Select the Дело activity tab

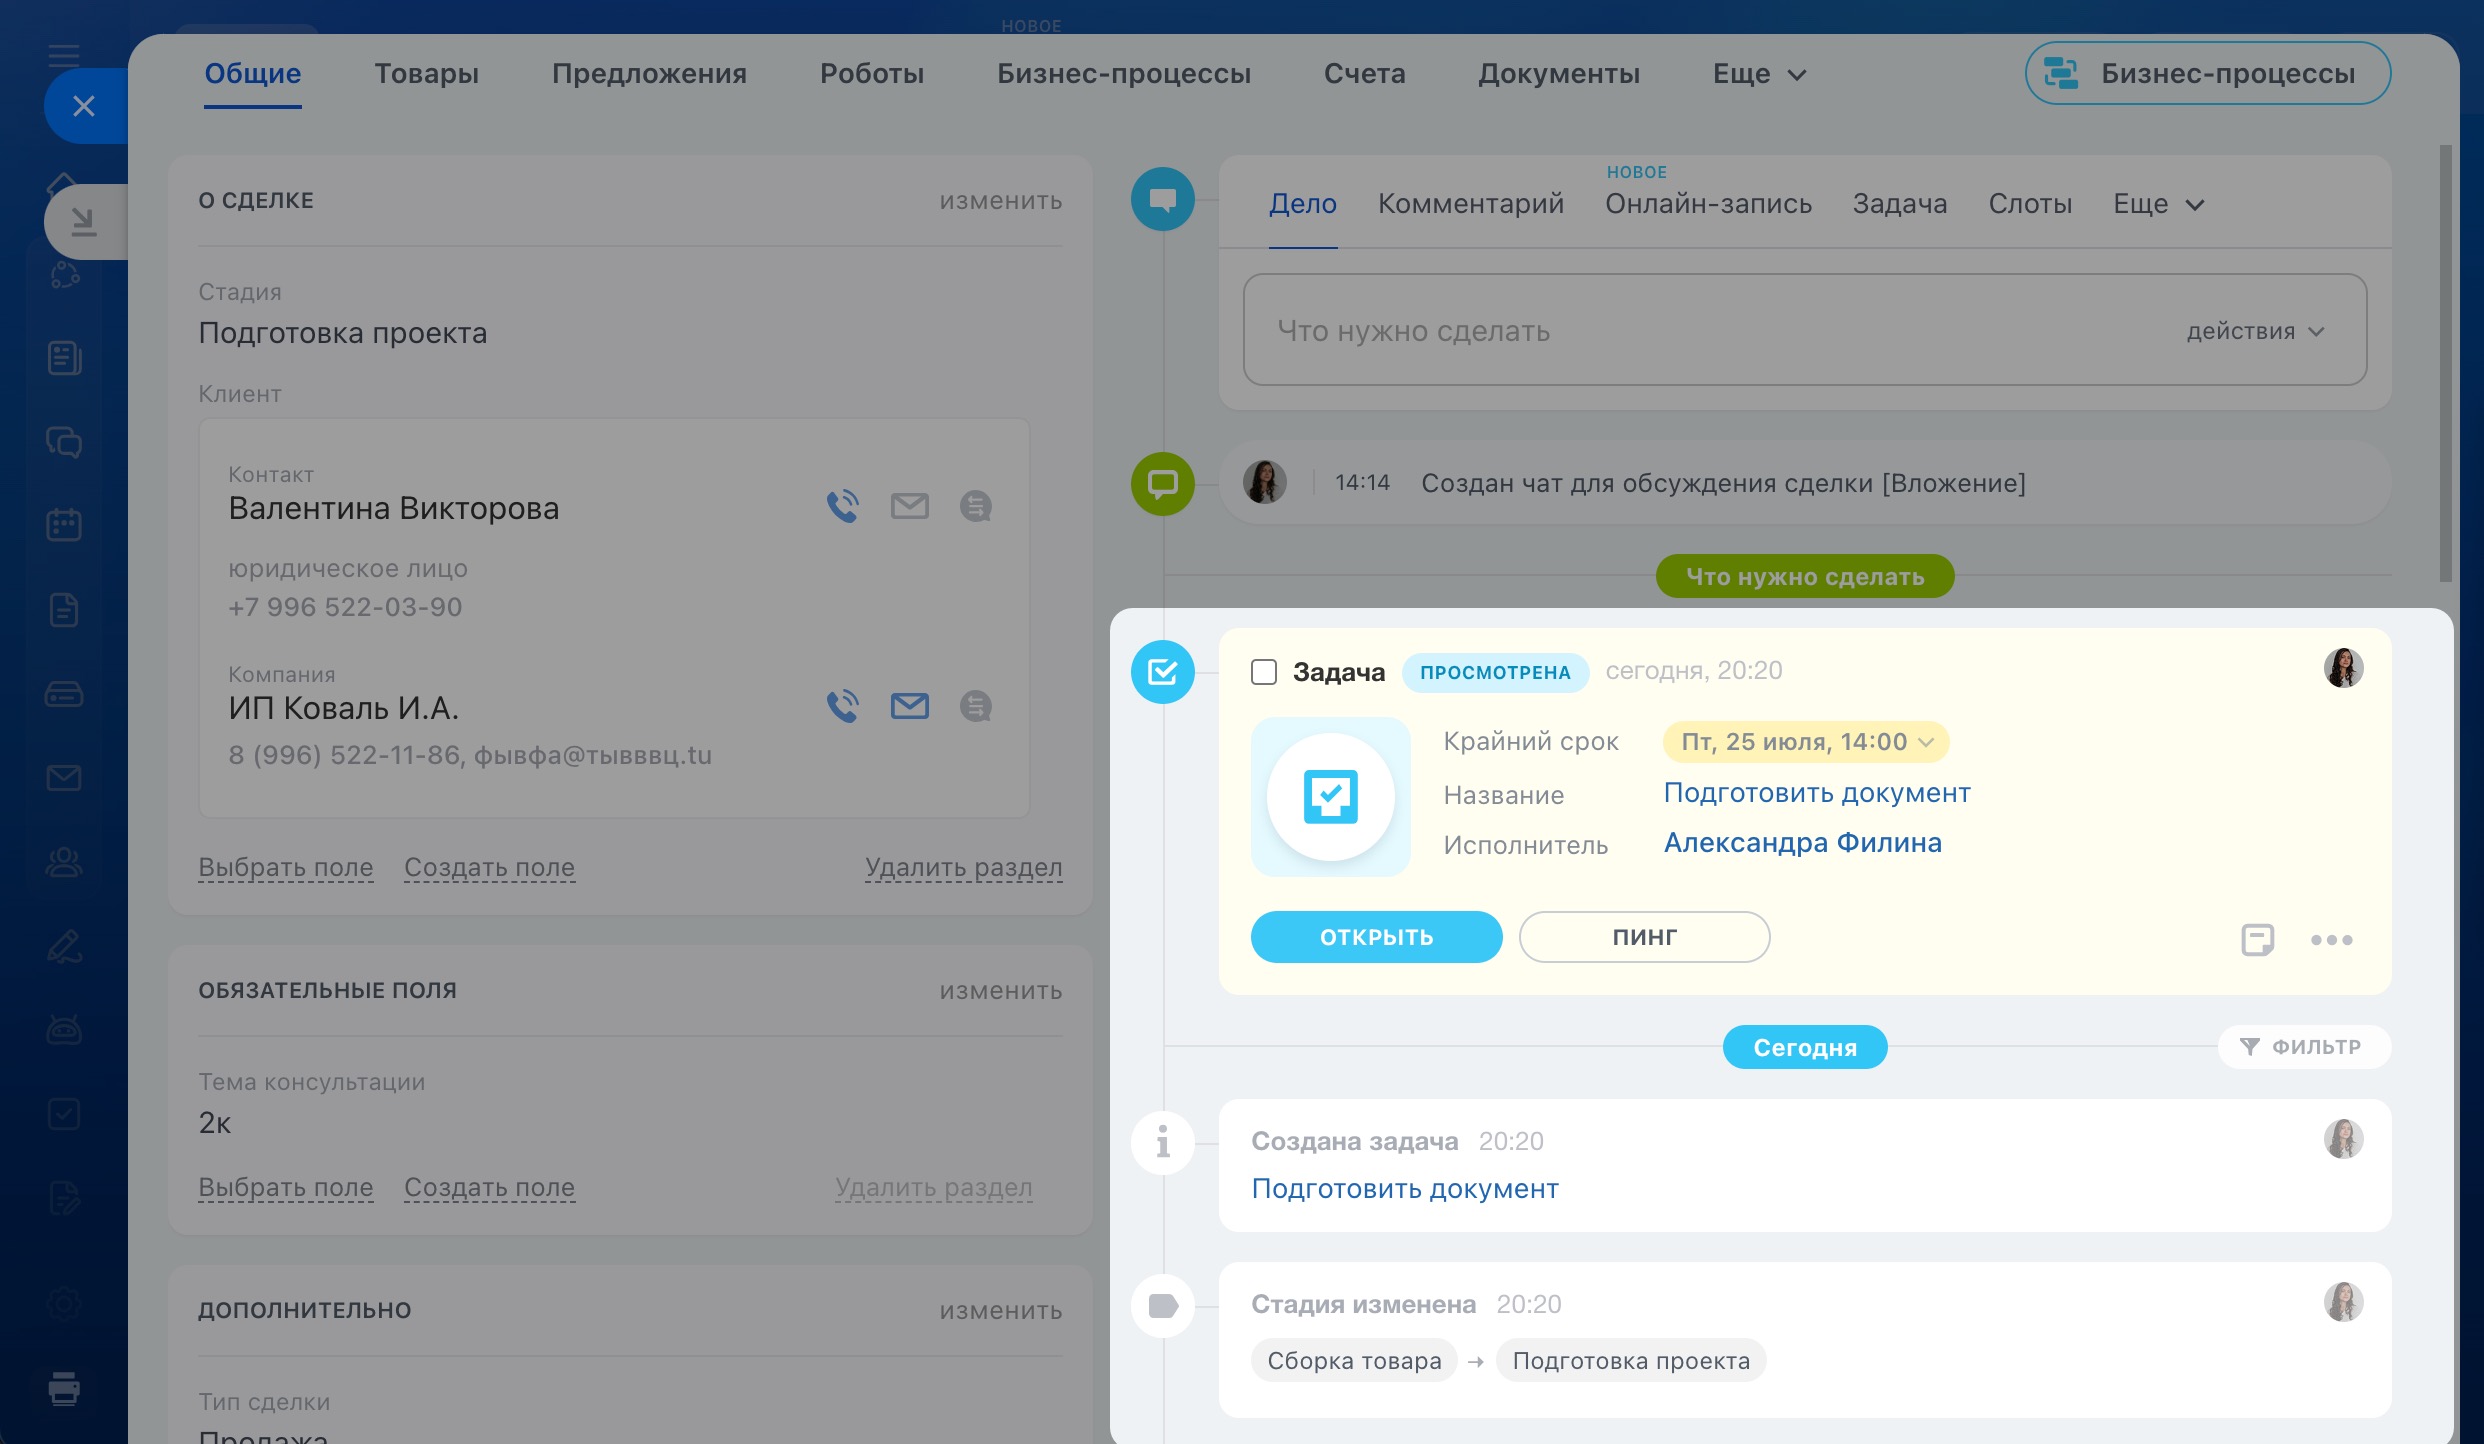[x=1303, y=204]
